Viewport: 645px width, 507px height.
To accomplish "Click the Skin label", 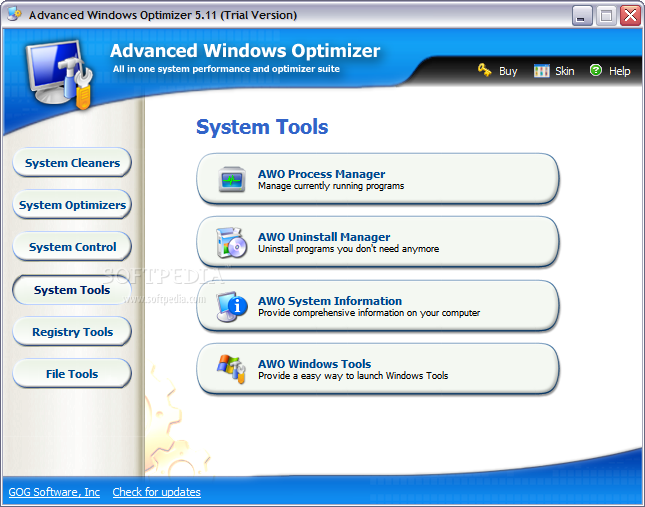I will click(x=564, y=71).
